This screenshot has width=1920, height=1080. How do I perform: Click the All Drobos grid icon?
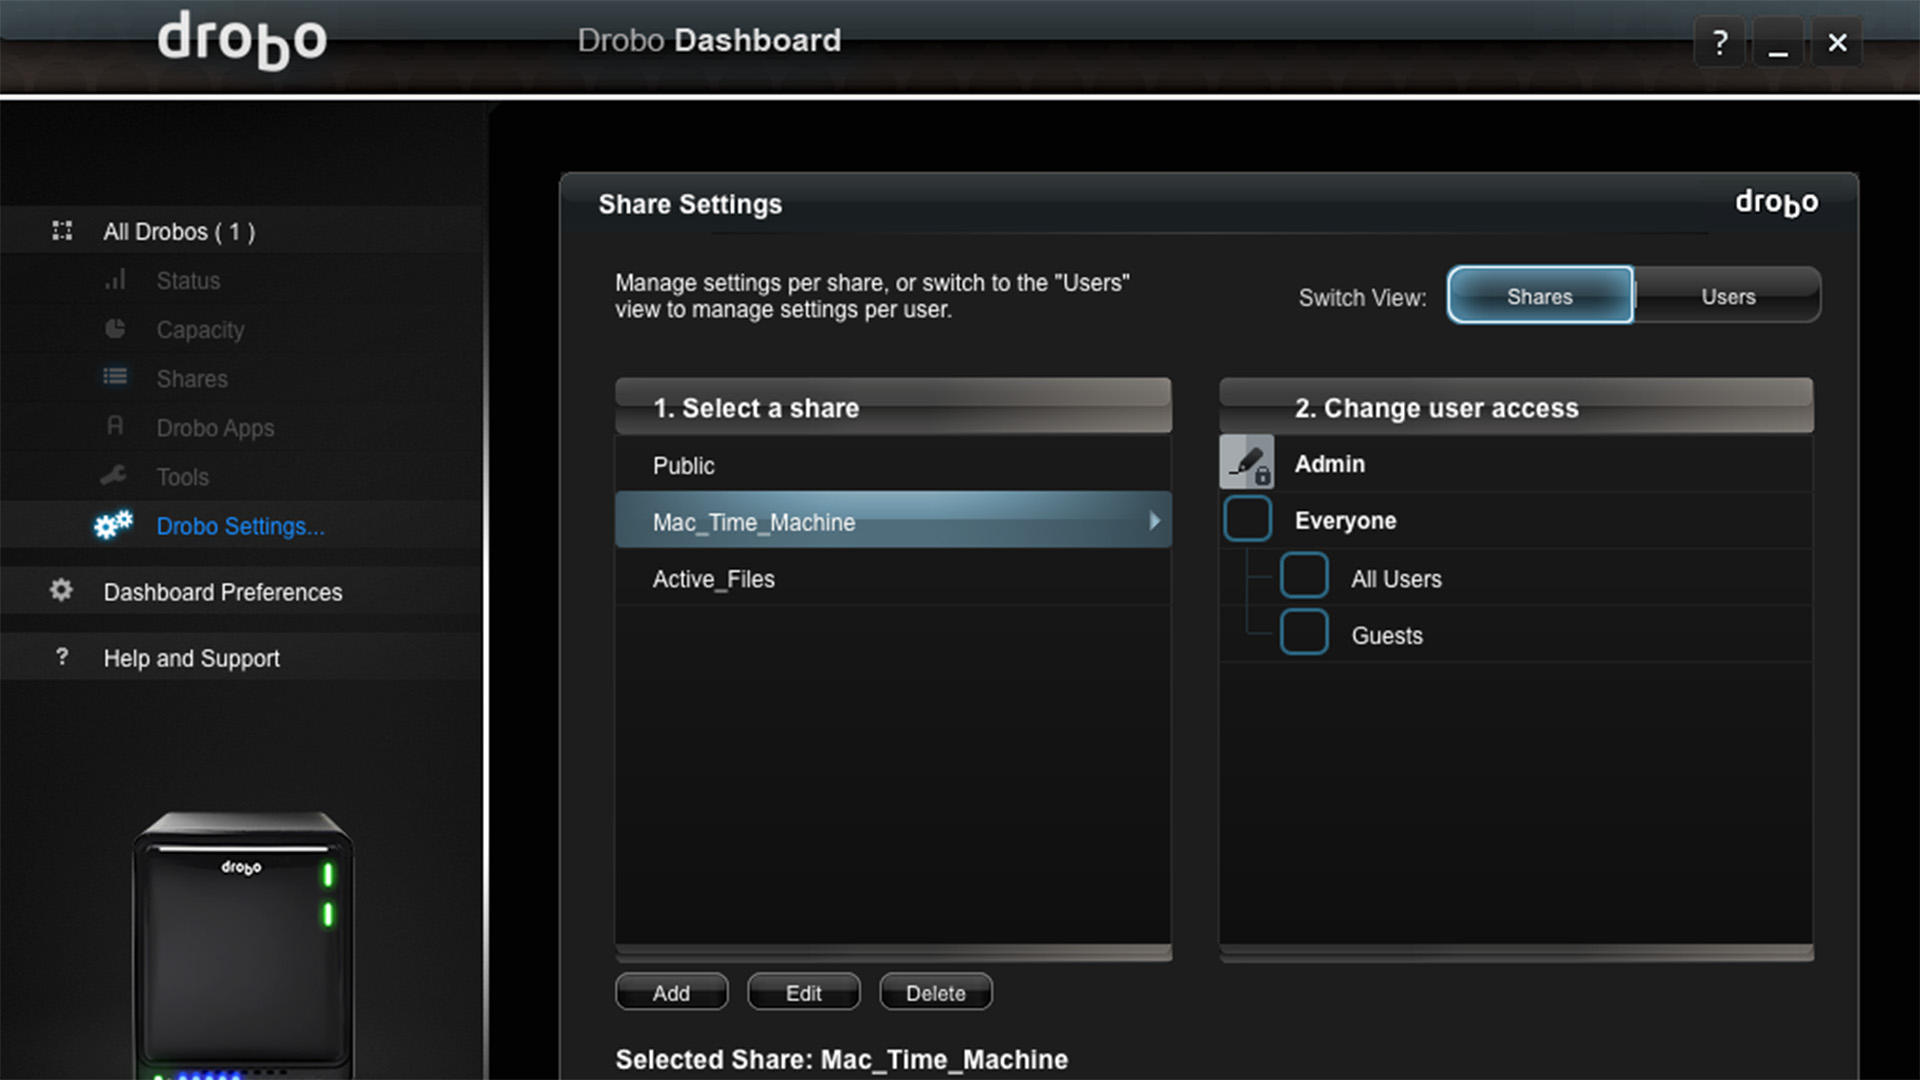point(62,231)
